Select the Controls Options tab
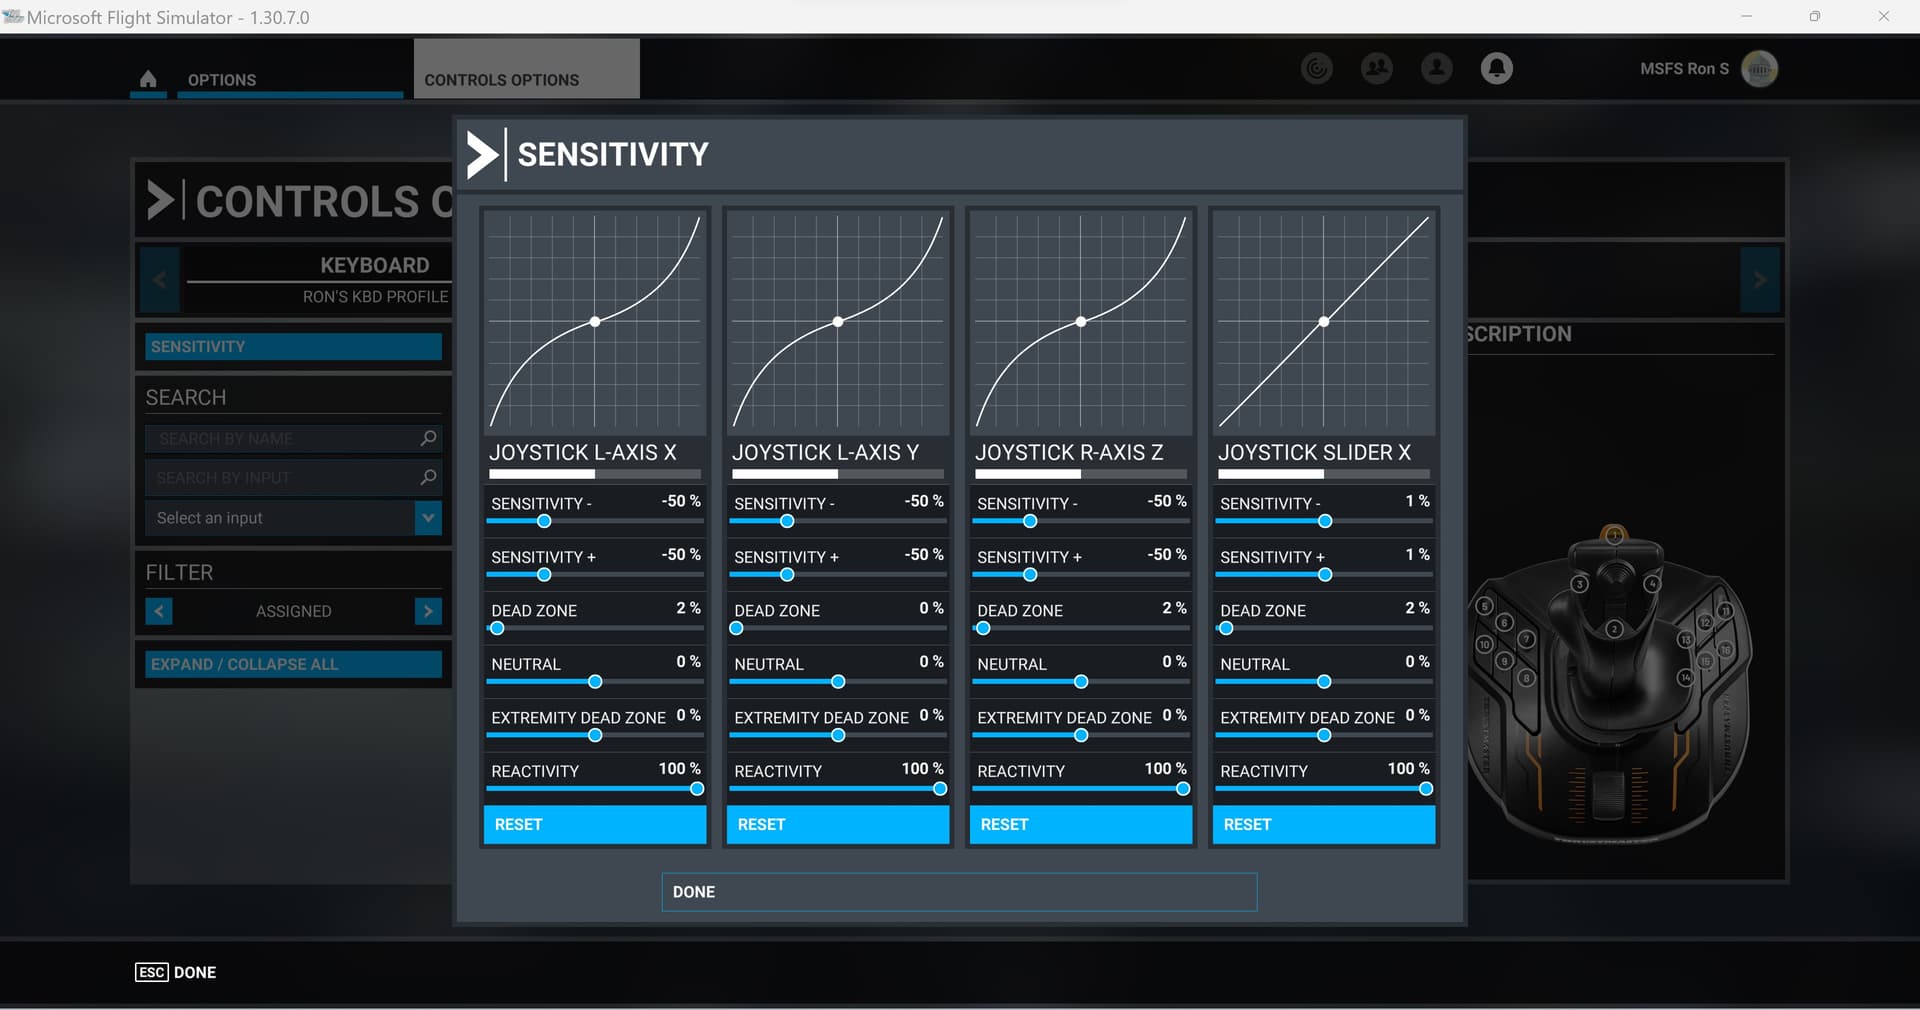 coord(501,80)
